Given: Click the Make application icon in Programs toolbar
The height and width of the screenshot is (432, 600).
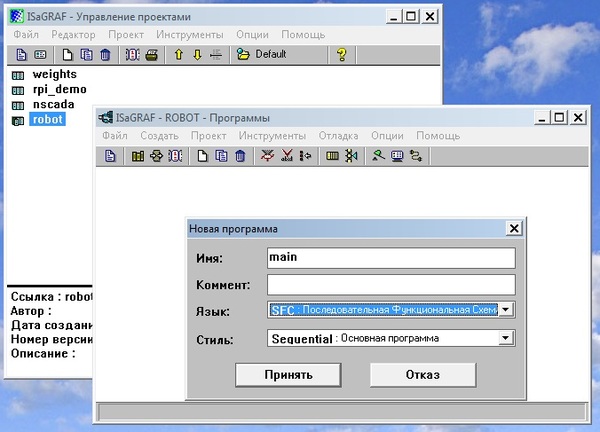Looking at the screenshot, I should 267,156.
